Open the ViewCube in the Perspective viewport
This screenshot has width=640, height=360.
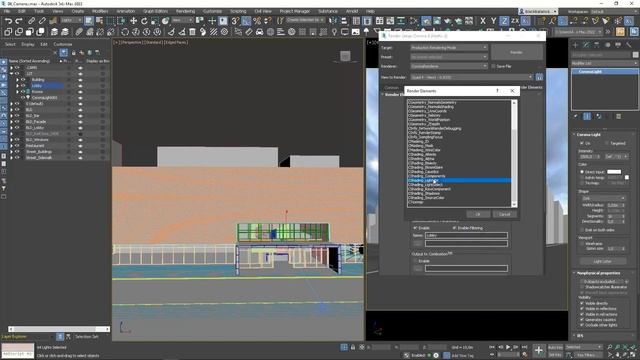[x=345, y=56]
